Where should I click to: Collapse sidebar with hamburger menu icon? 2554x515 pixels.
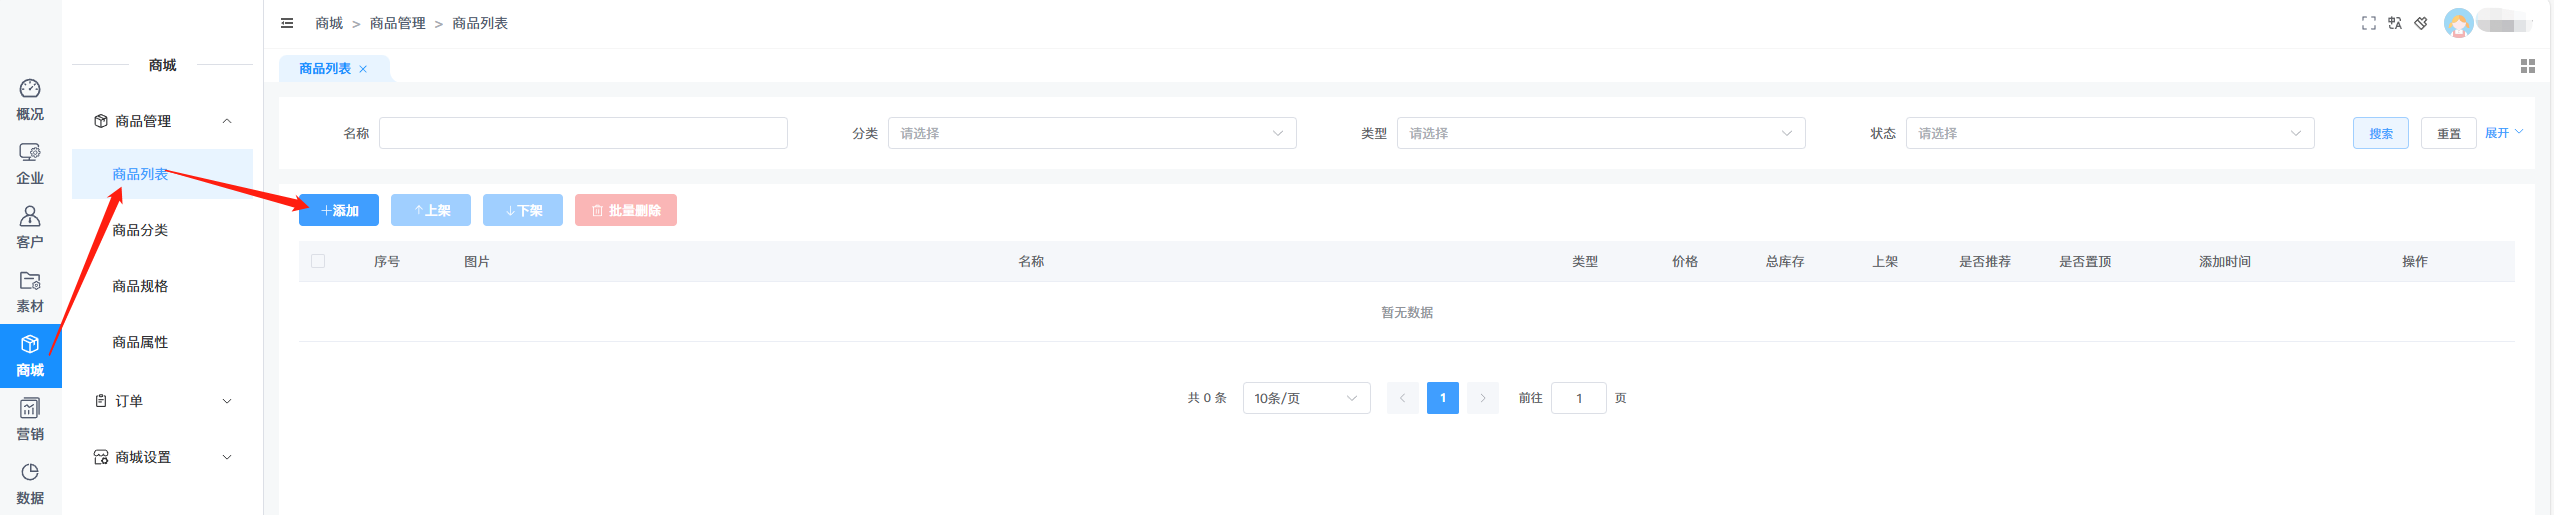click(x=287, y=23)
